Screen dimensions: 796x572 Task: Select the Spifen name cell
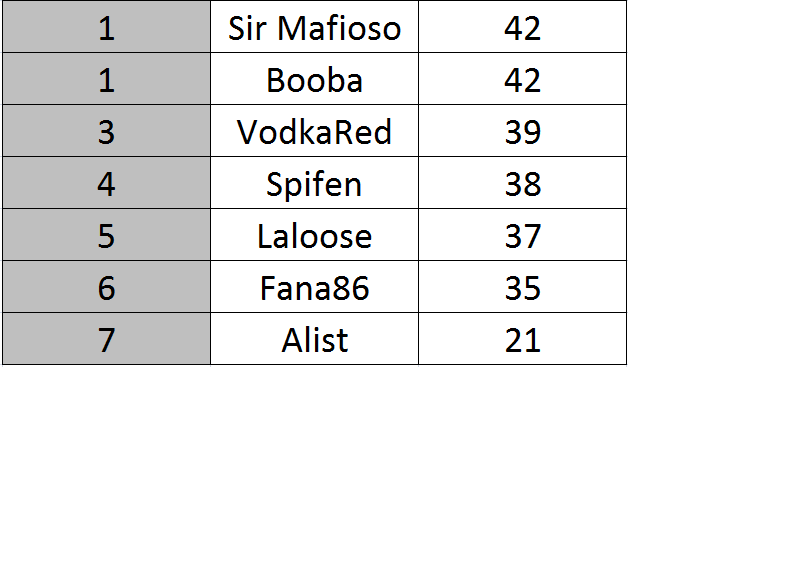(x=314, y=183)
